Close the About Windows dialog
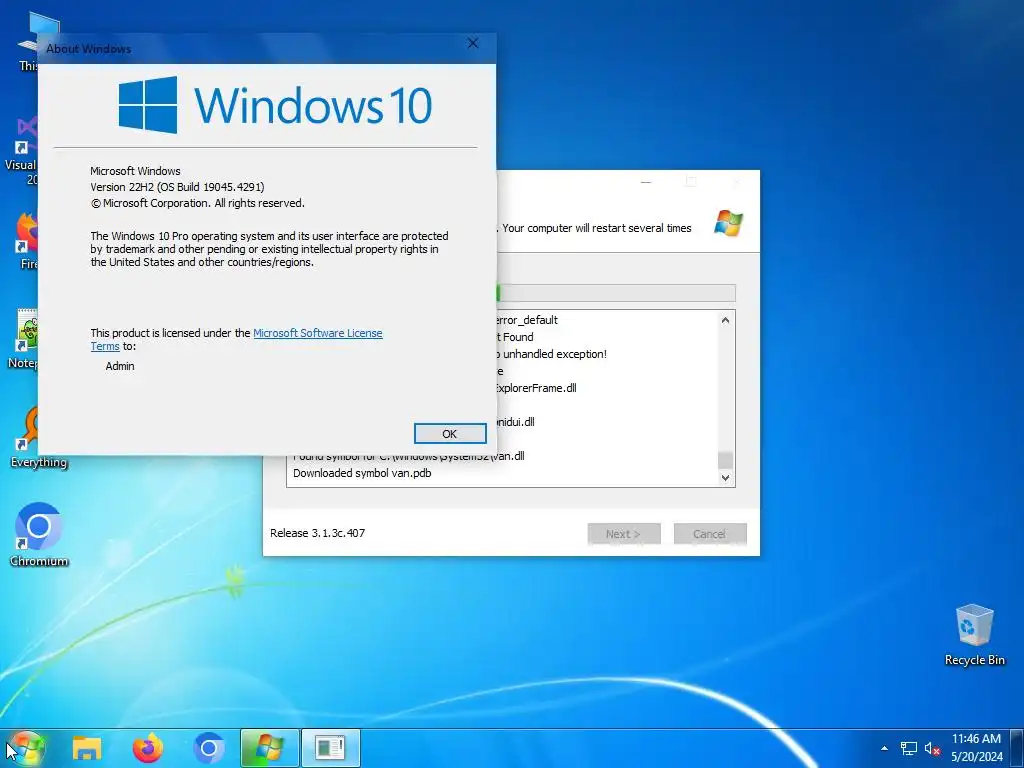Viewport: 1024px width, 768px height. coord(473,43)
